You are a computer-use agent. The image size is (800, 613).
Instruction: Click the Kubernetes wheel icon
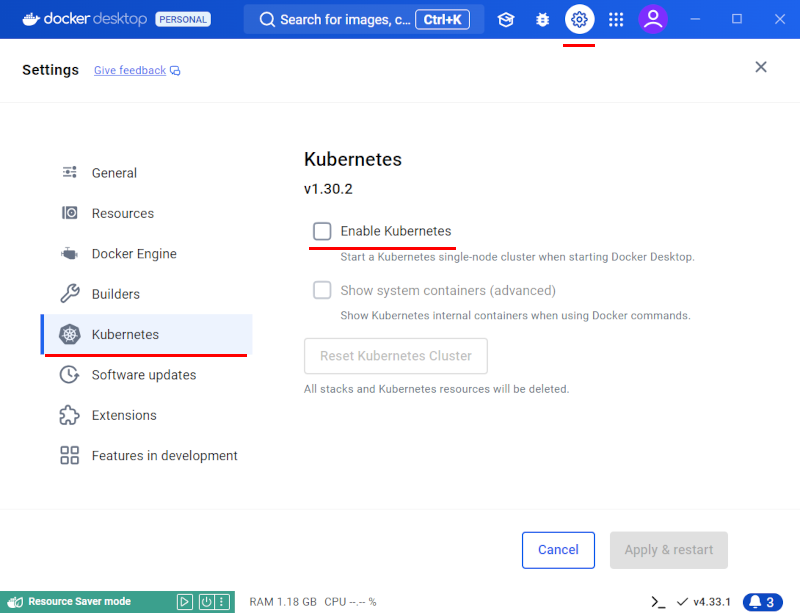tap(69, 334)
